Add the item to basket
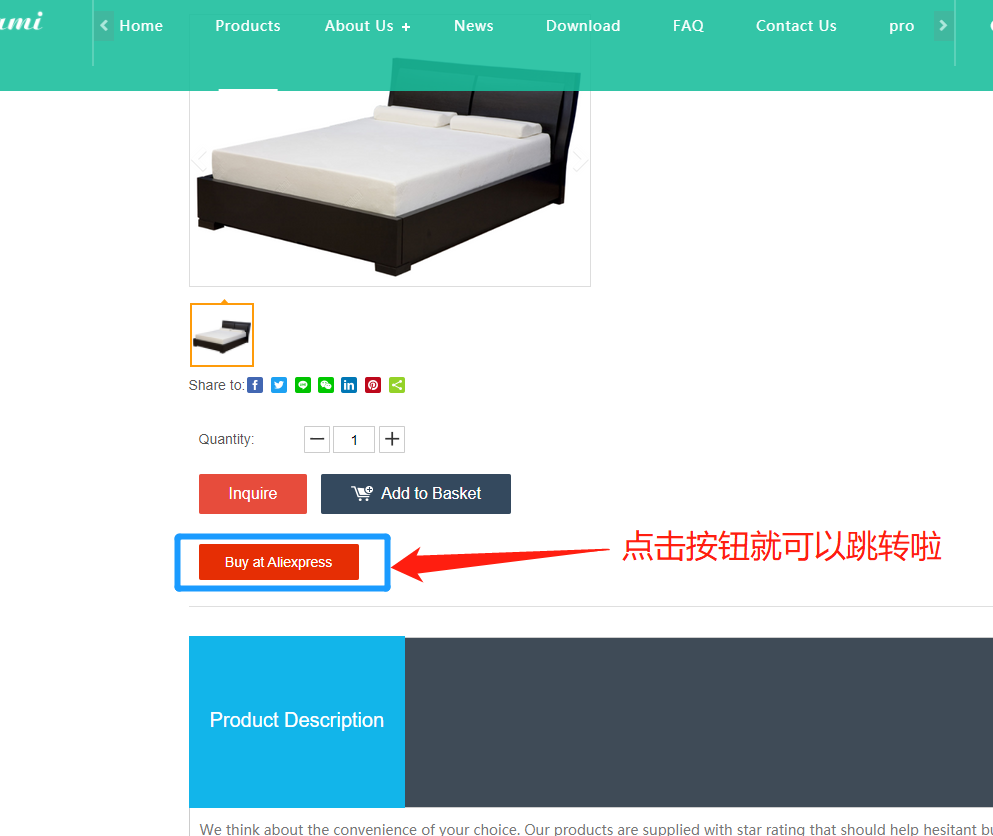 [416, 494]
